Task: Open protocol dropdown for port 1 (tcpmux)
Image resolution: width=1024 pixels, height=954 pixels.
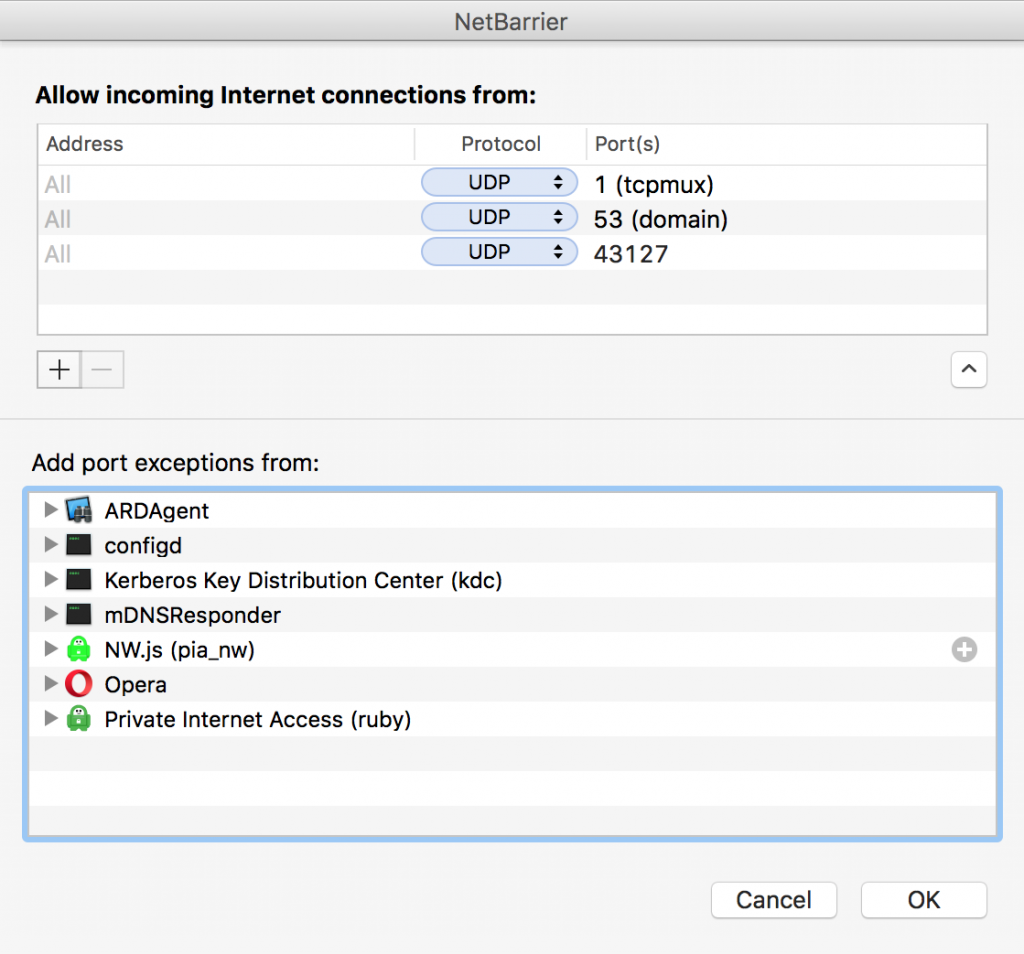Action: coord(499,182)
